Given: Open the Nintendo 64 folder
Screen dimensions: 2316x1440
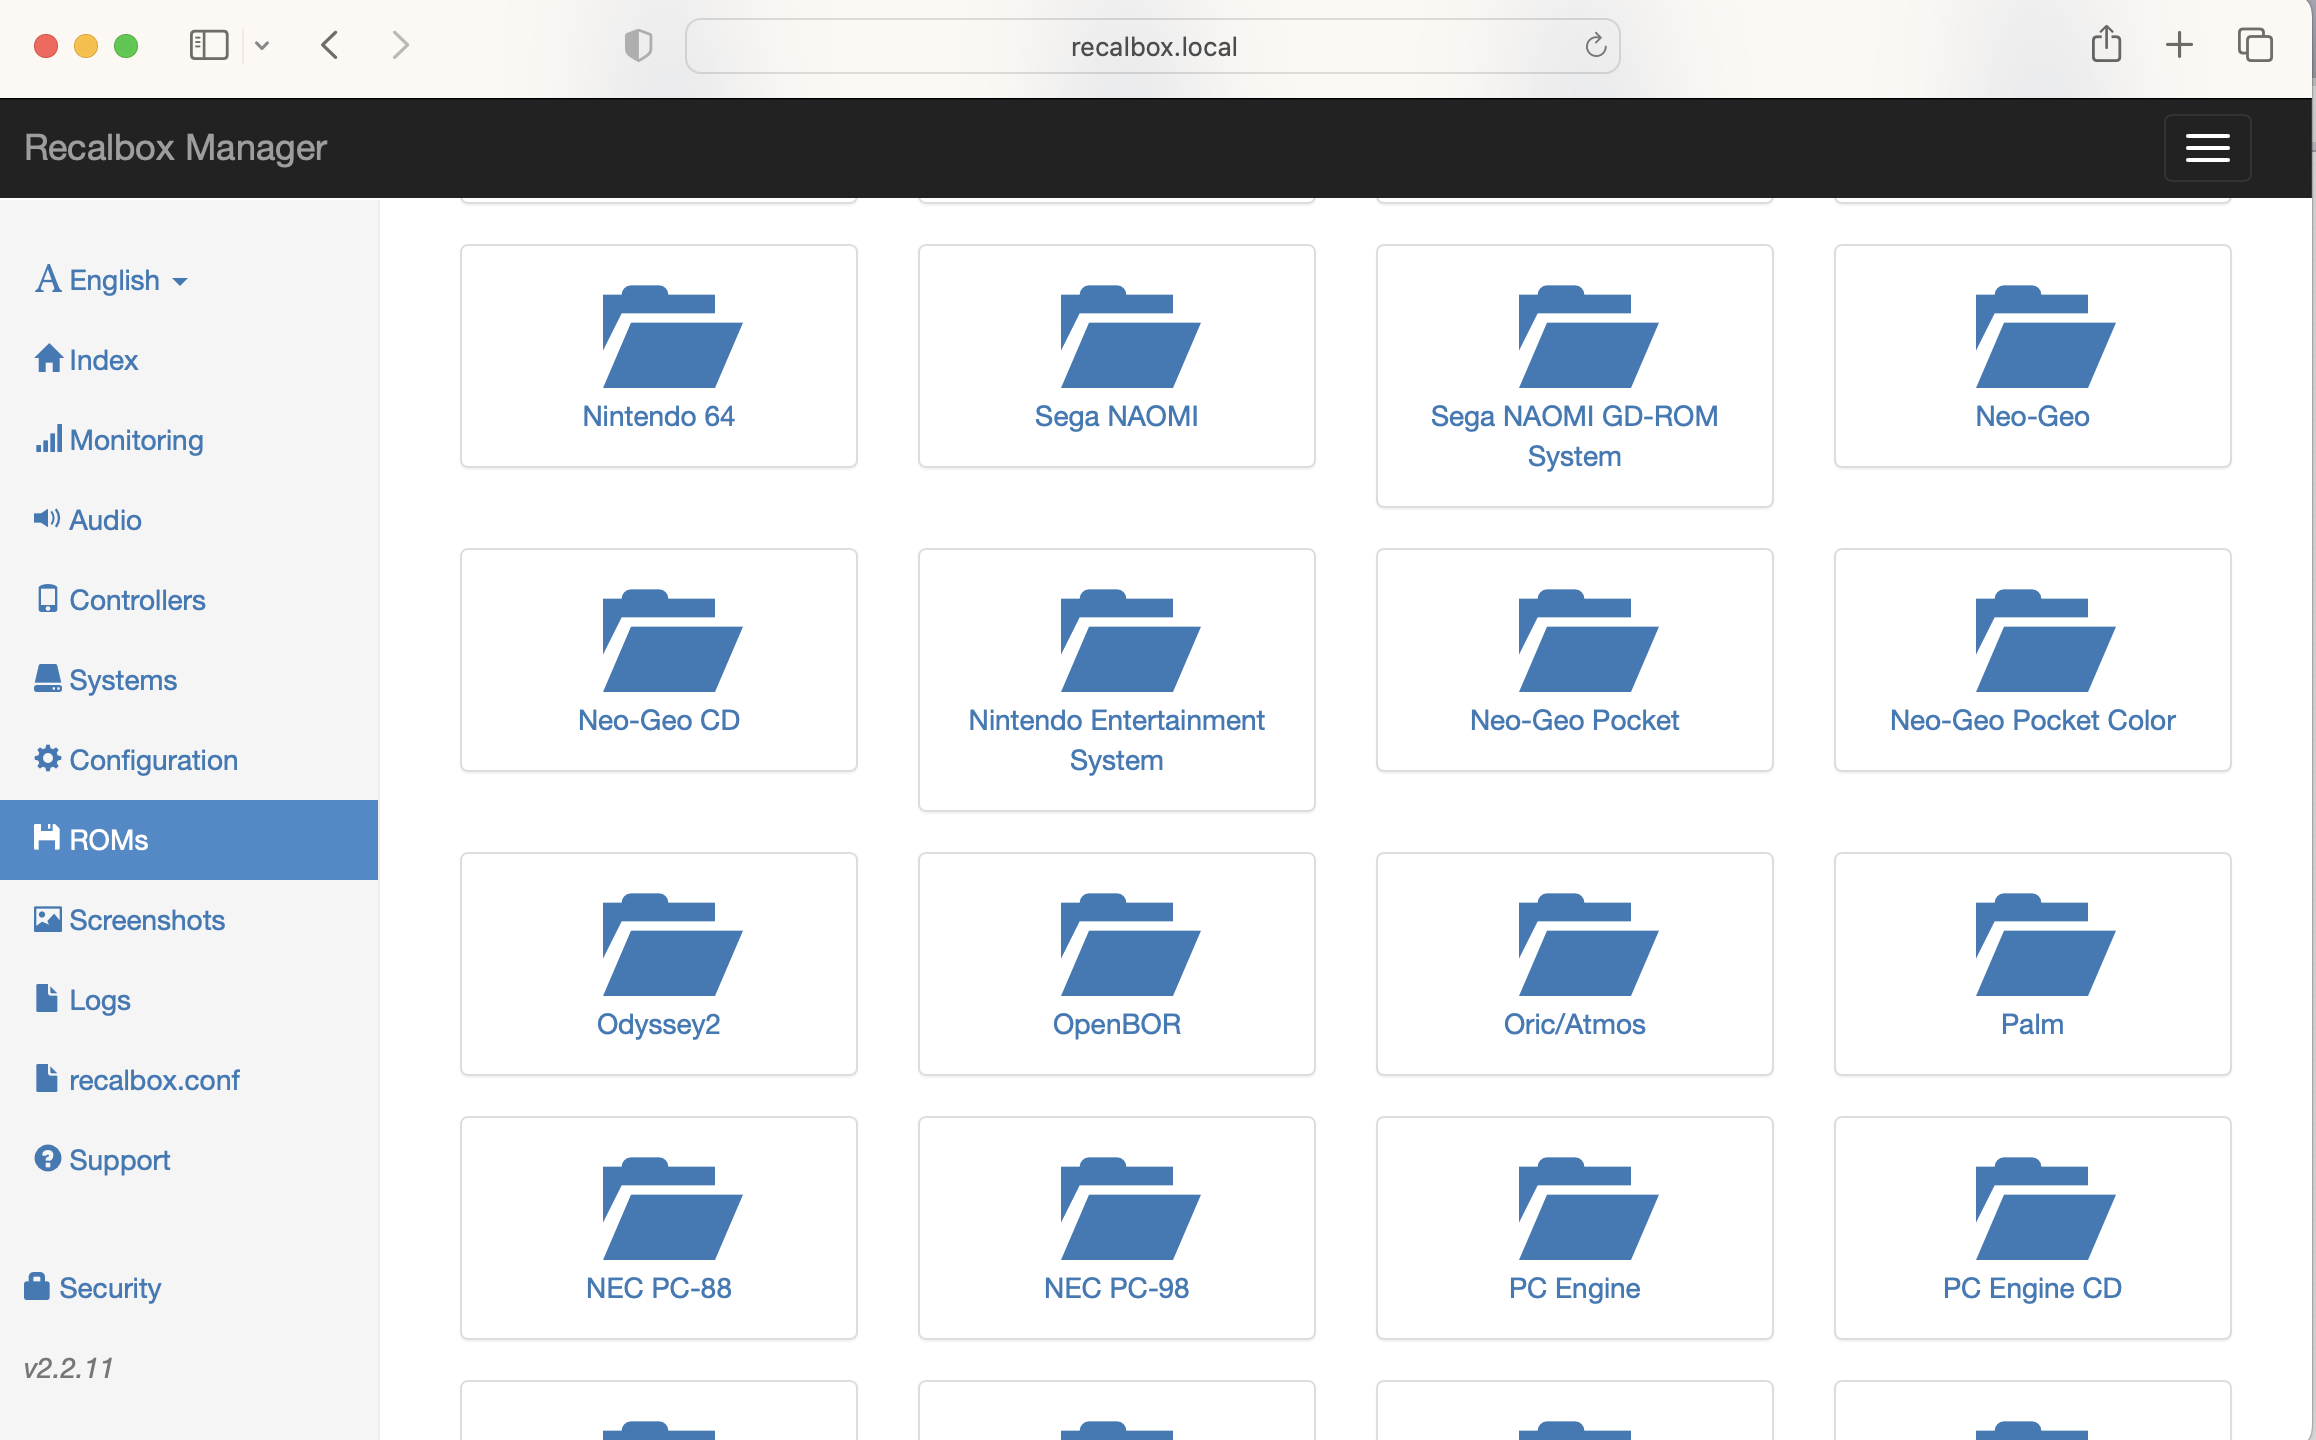Looking at the screenshot, I should (x=658, y=355).
